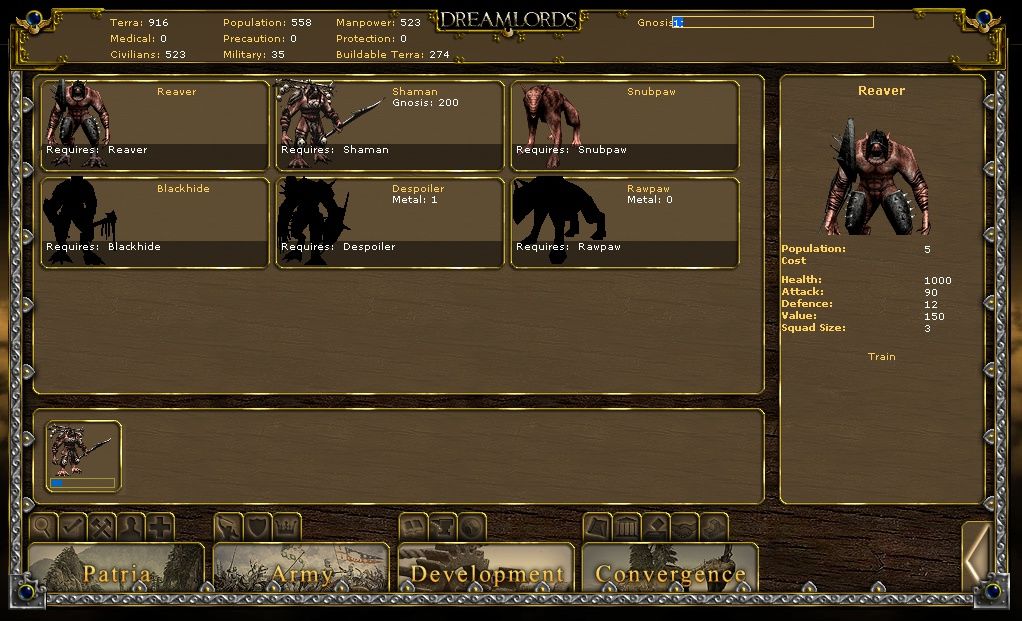Screen dimensions: 1022x621
Task: Click the "Protection: 0" stat
Action: point(371,38)
